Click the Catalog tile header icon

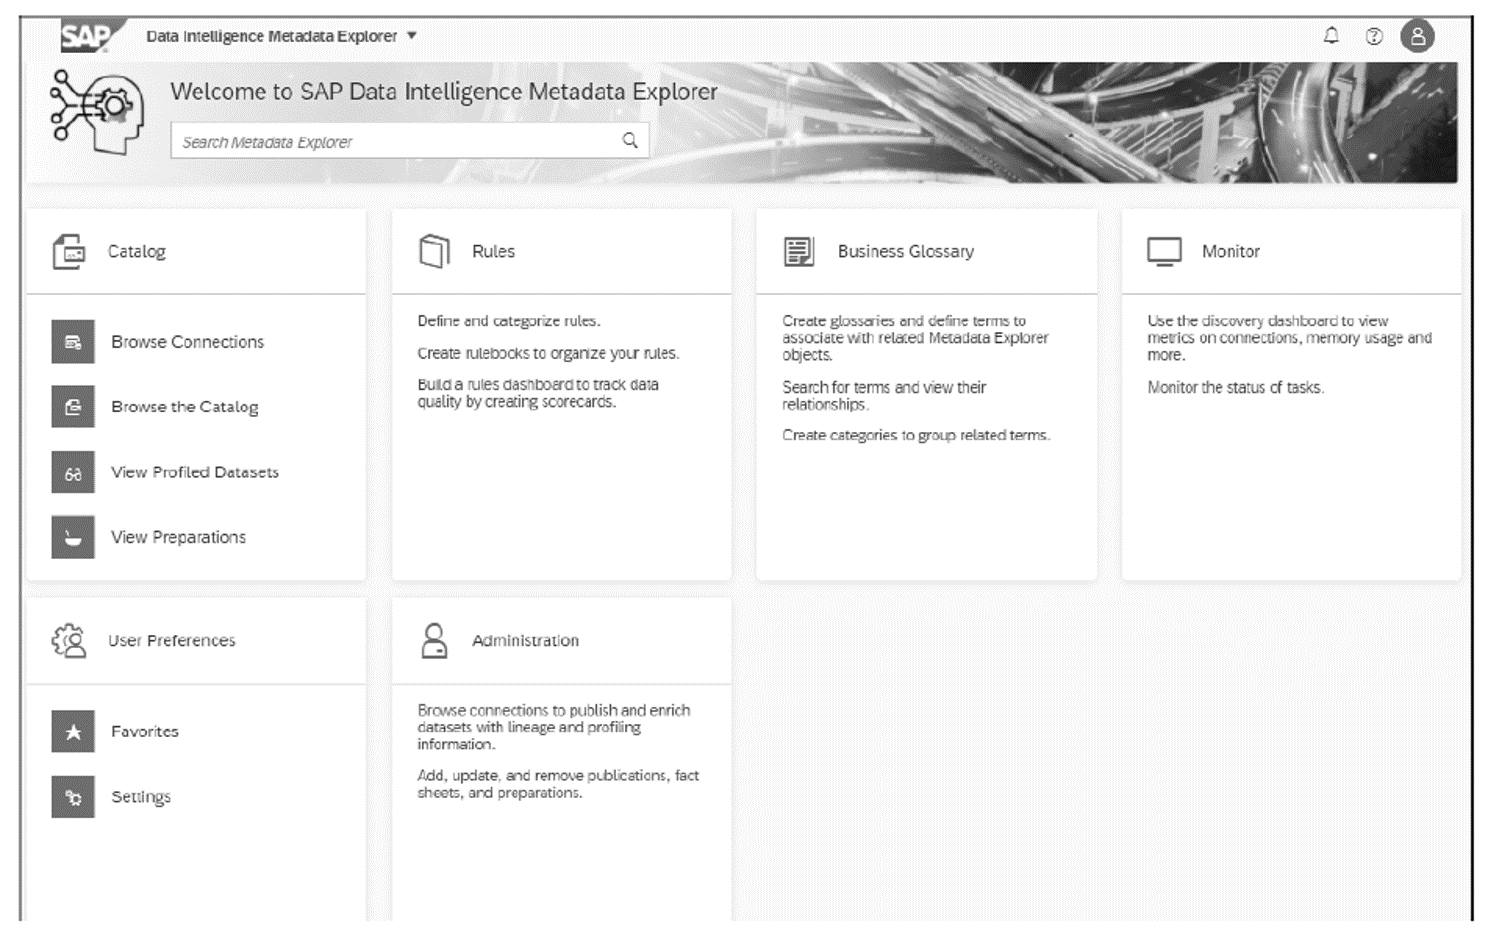69,252
